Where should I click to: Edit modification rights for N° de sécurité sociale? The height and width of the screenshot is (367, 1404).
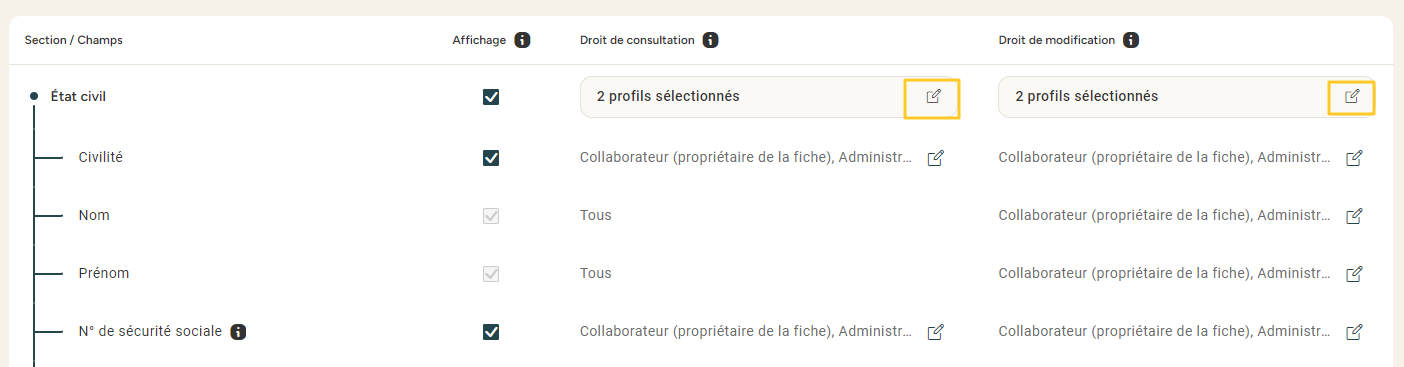pyautogui.click(x=1354, y=332)
